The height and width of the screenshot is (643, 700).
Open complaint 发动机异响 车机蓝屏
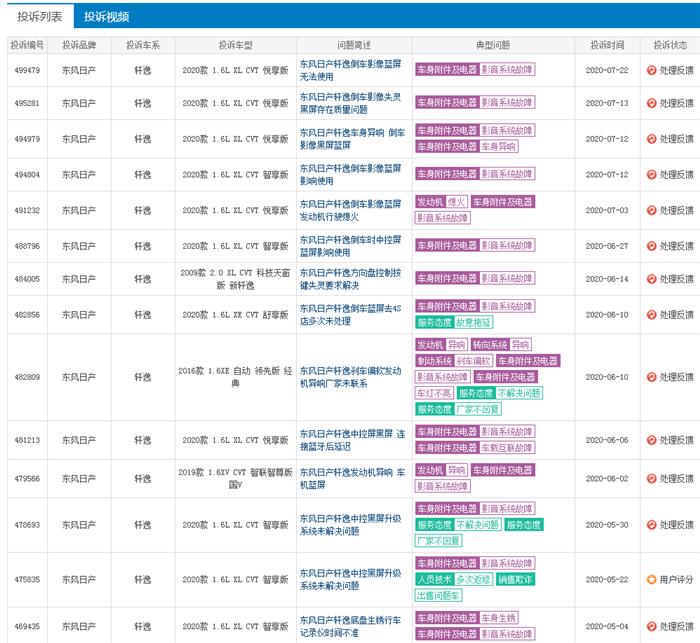coord(352,478)
